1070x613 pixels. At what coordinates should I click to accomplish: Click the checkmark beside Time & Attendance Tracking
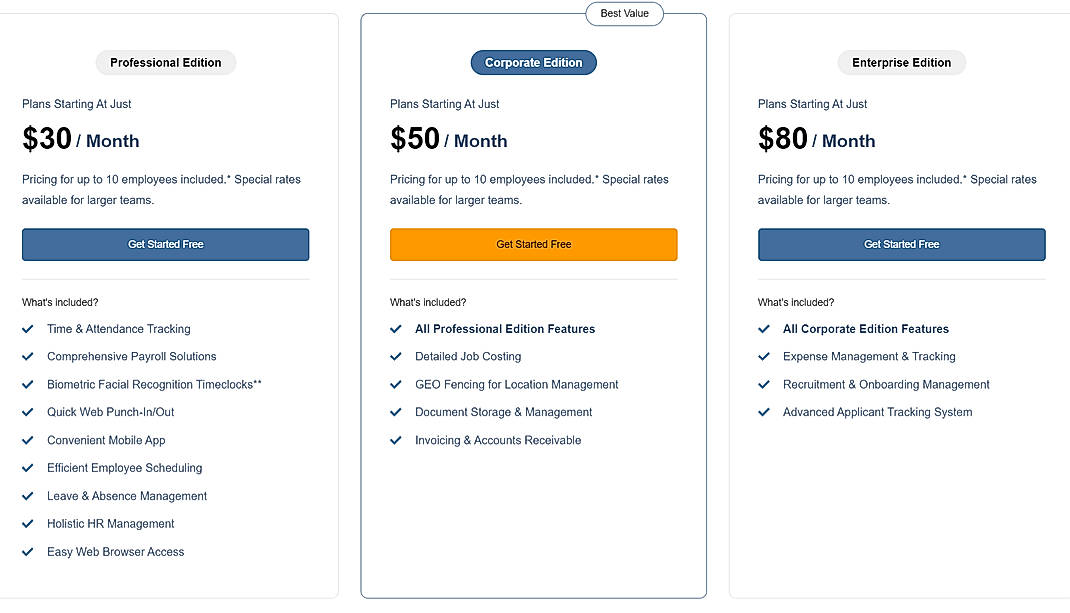[28, 329]
